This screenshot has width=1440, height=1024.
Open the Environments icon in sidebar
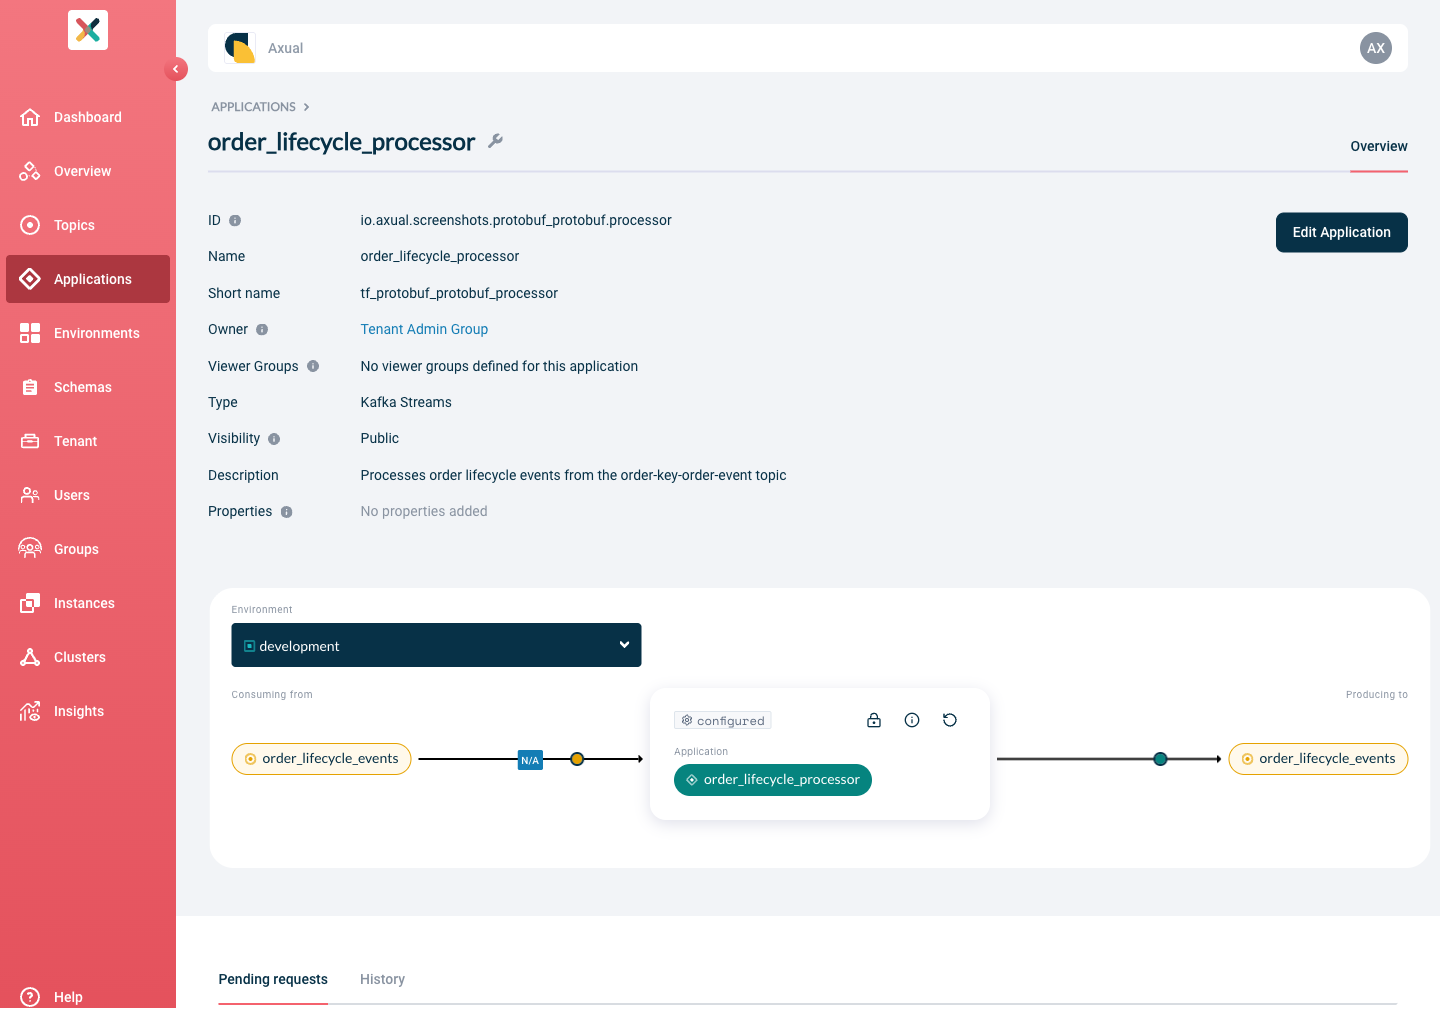[x=30, y=333]
